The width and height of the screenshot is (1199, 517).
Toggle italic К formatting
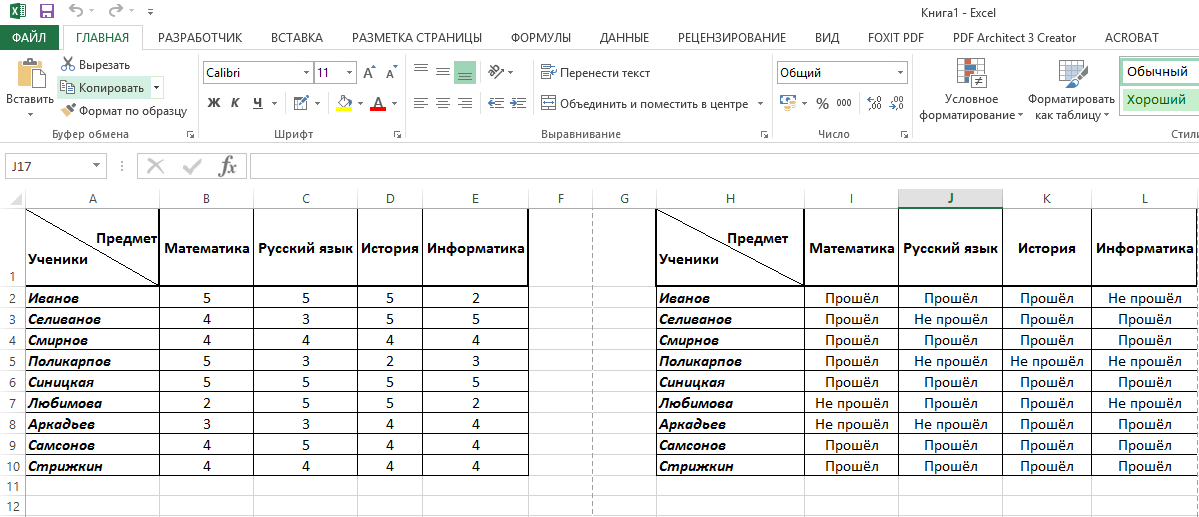[x=236, y=103]
